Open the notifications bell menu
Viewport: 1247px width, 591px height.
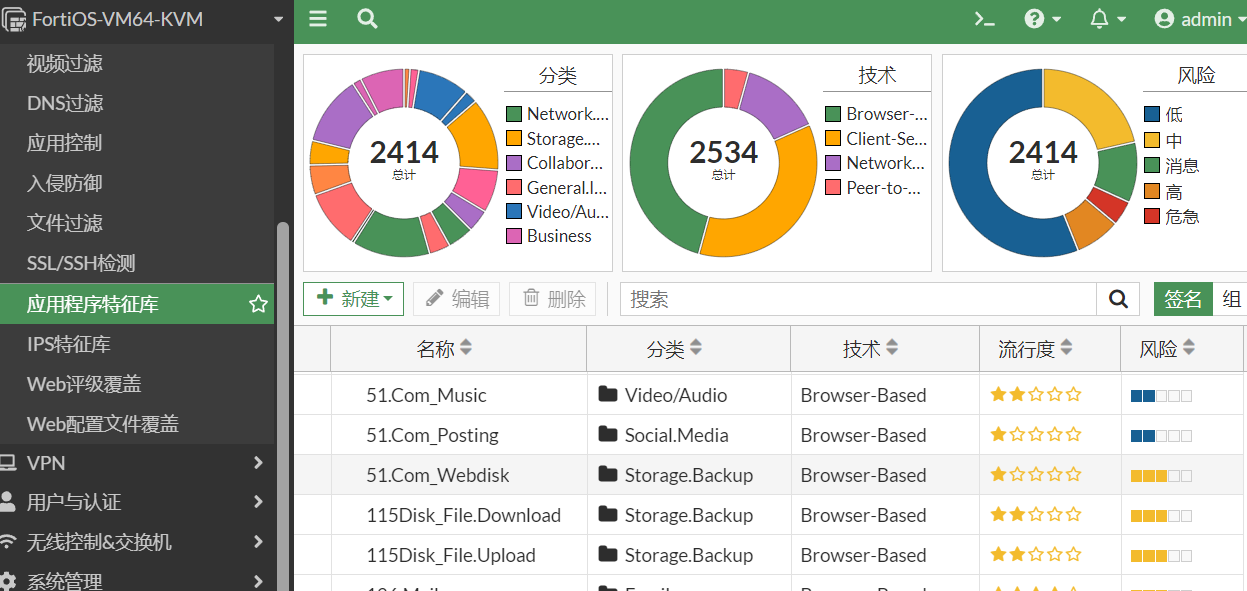point(1107,19)
